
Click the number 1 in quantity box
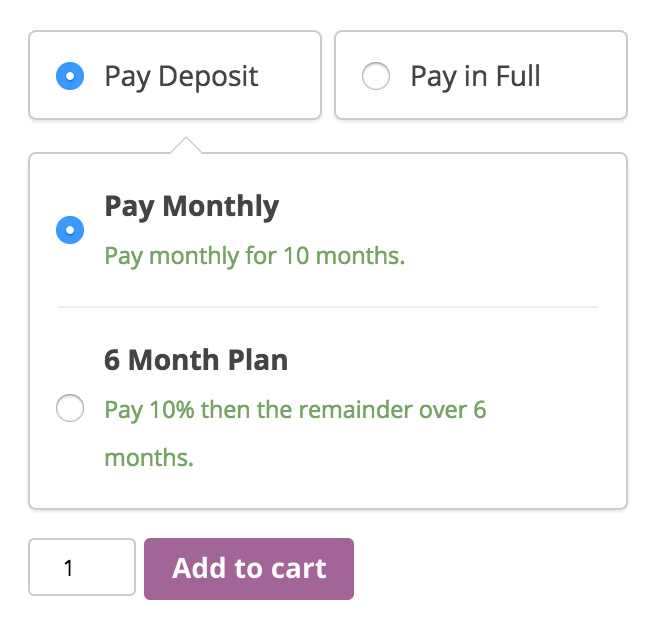(x=68, y=569)
